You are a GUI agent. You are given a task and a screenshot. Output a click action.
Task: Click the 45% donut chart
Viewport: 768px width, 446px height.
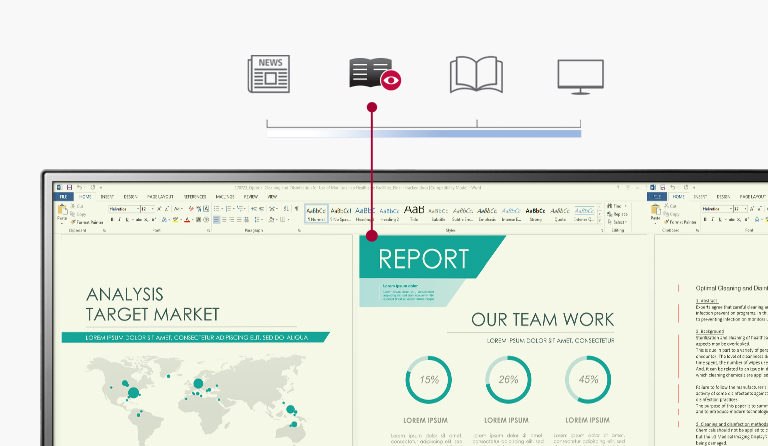(x=588, y=380)
